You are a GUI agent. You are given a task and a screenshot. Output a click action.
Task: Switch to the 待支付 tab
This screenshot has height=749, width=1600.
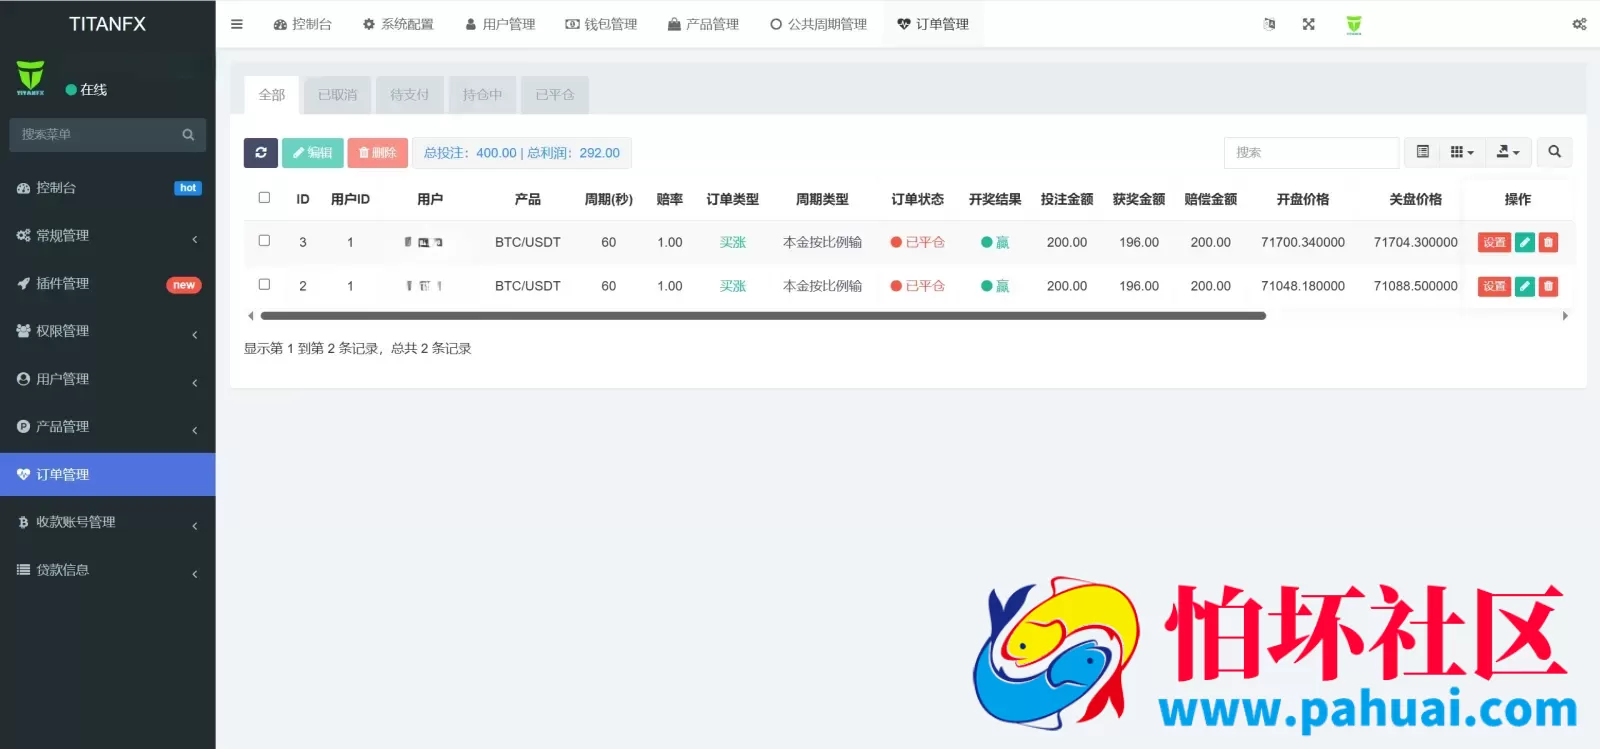[410, 95]
